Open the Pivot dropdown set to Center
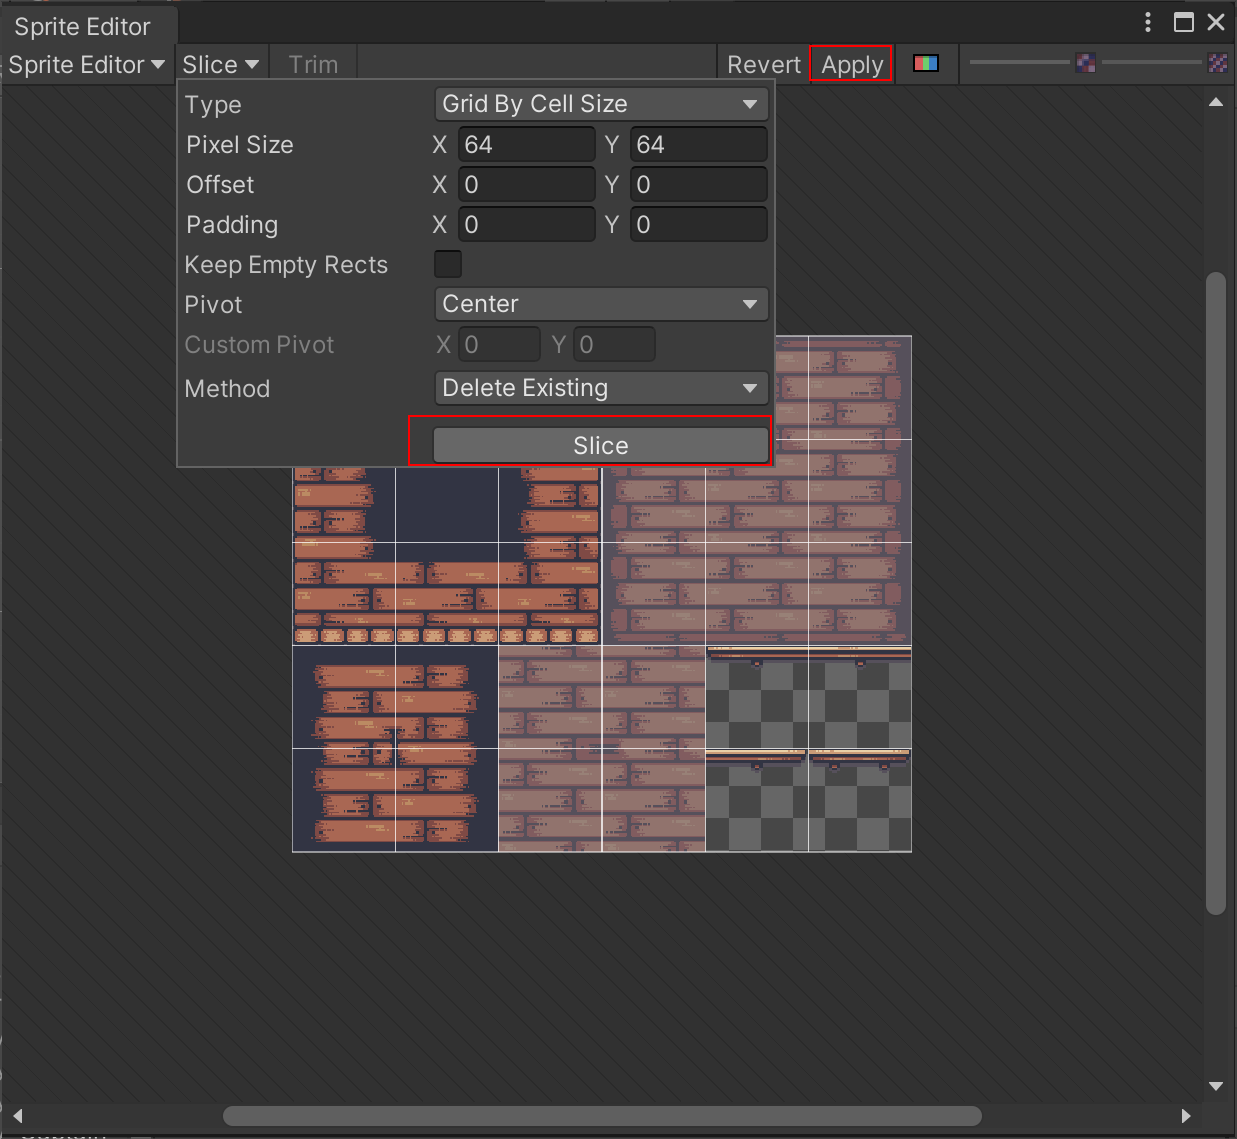This screenshot has height=1139, width=1237. (601, 304)
